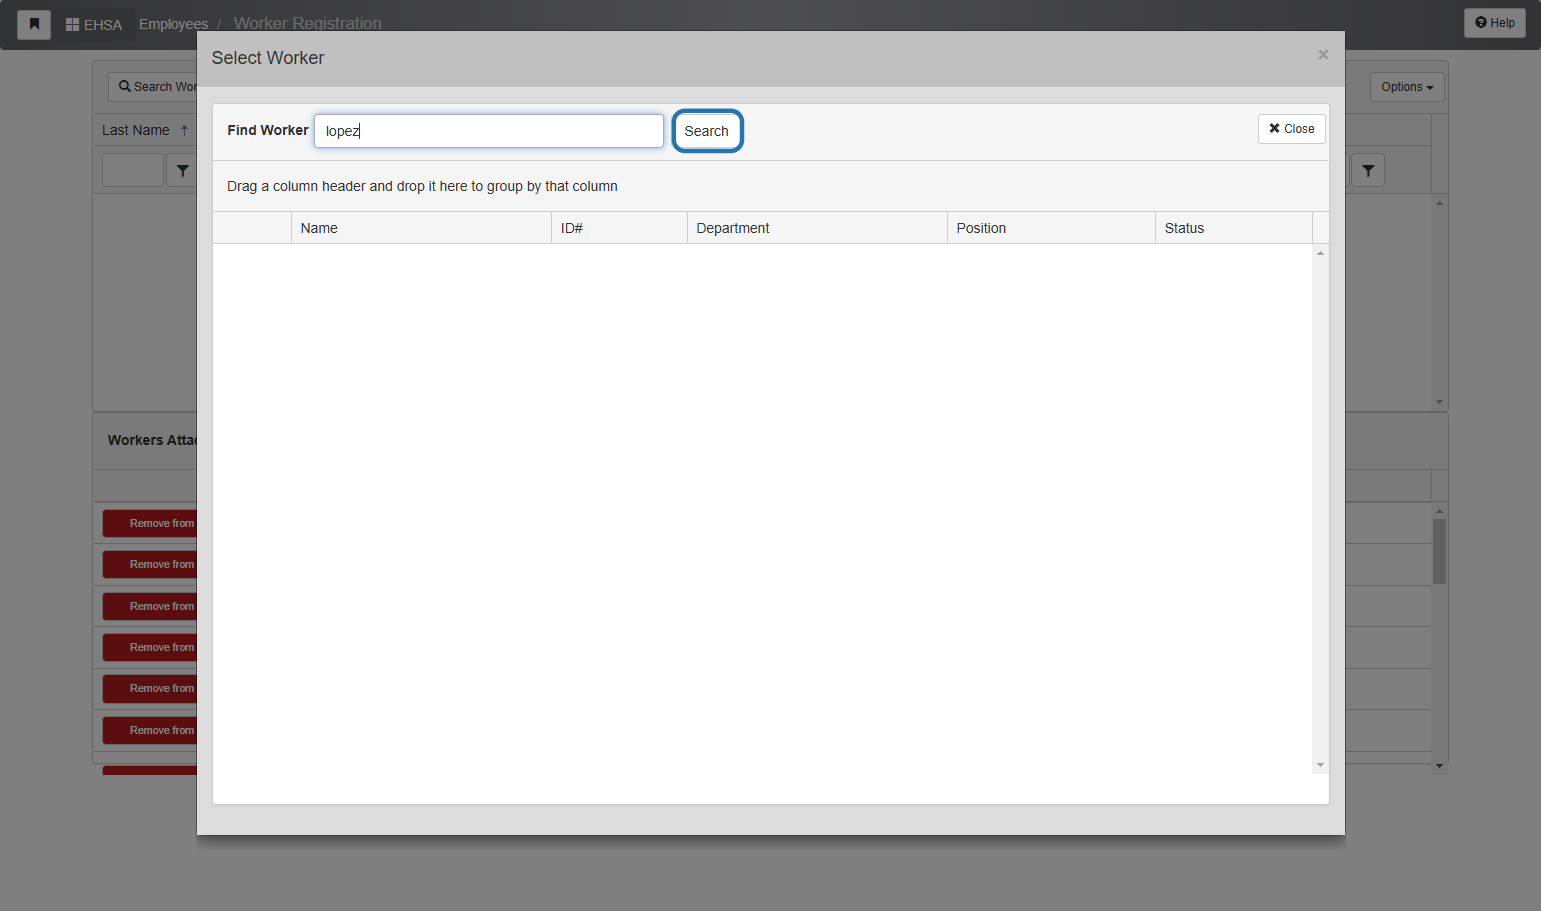Click the first Remove from button
The width and height of the screenshot is (1541, 911).
click(x=150, y=523)
